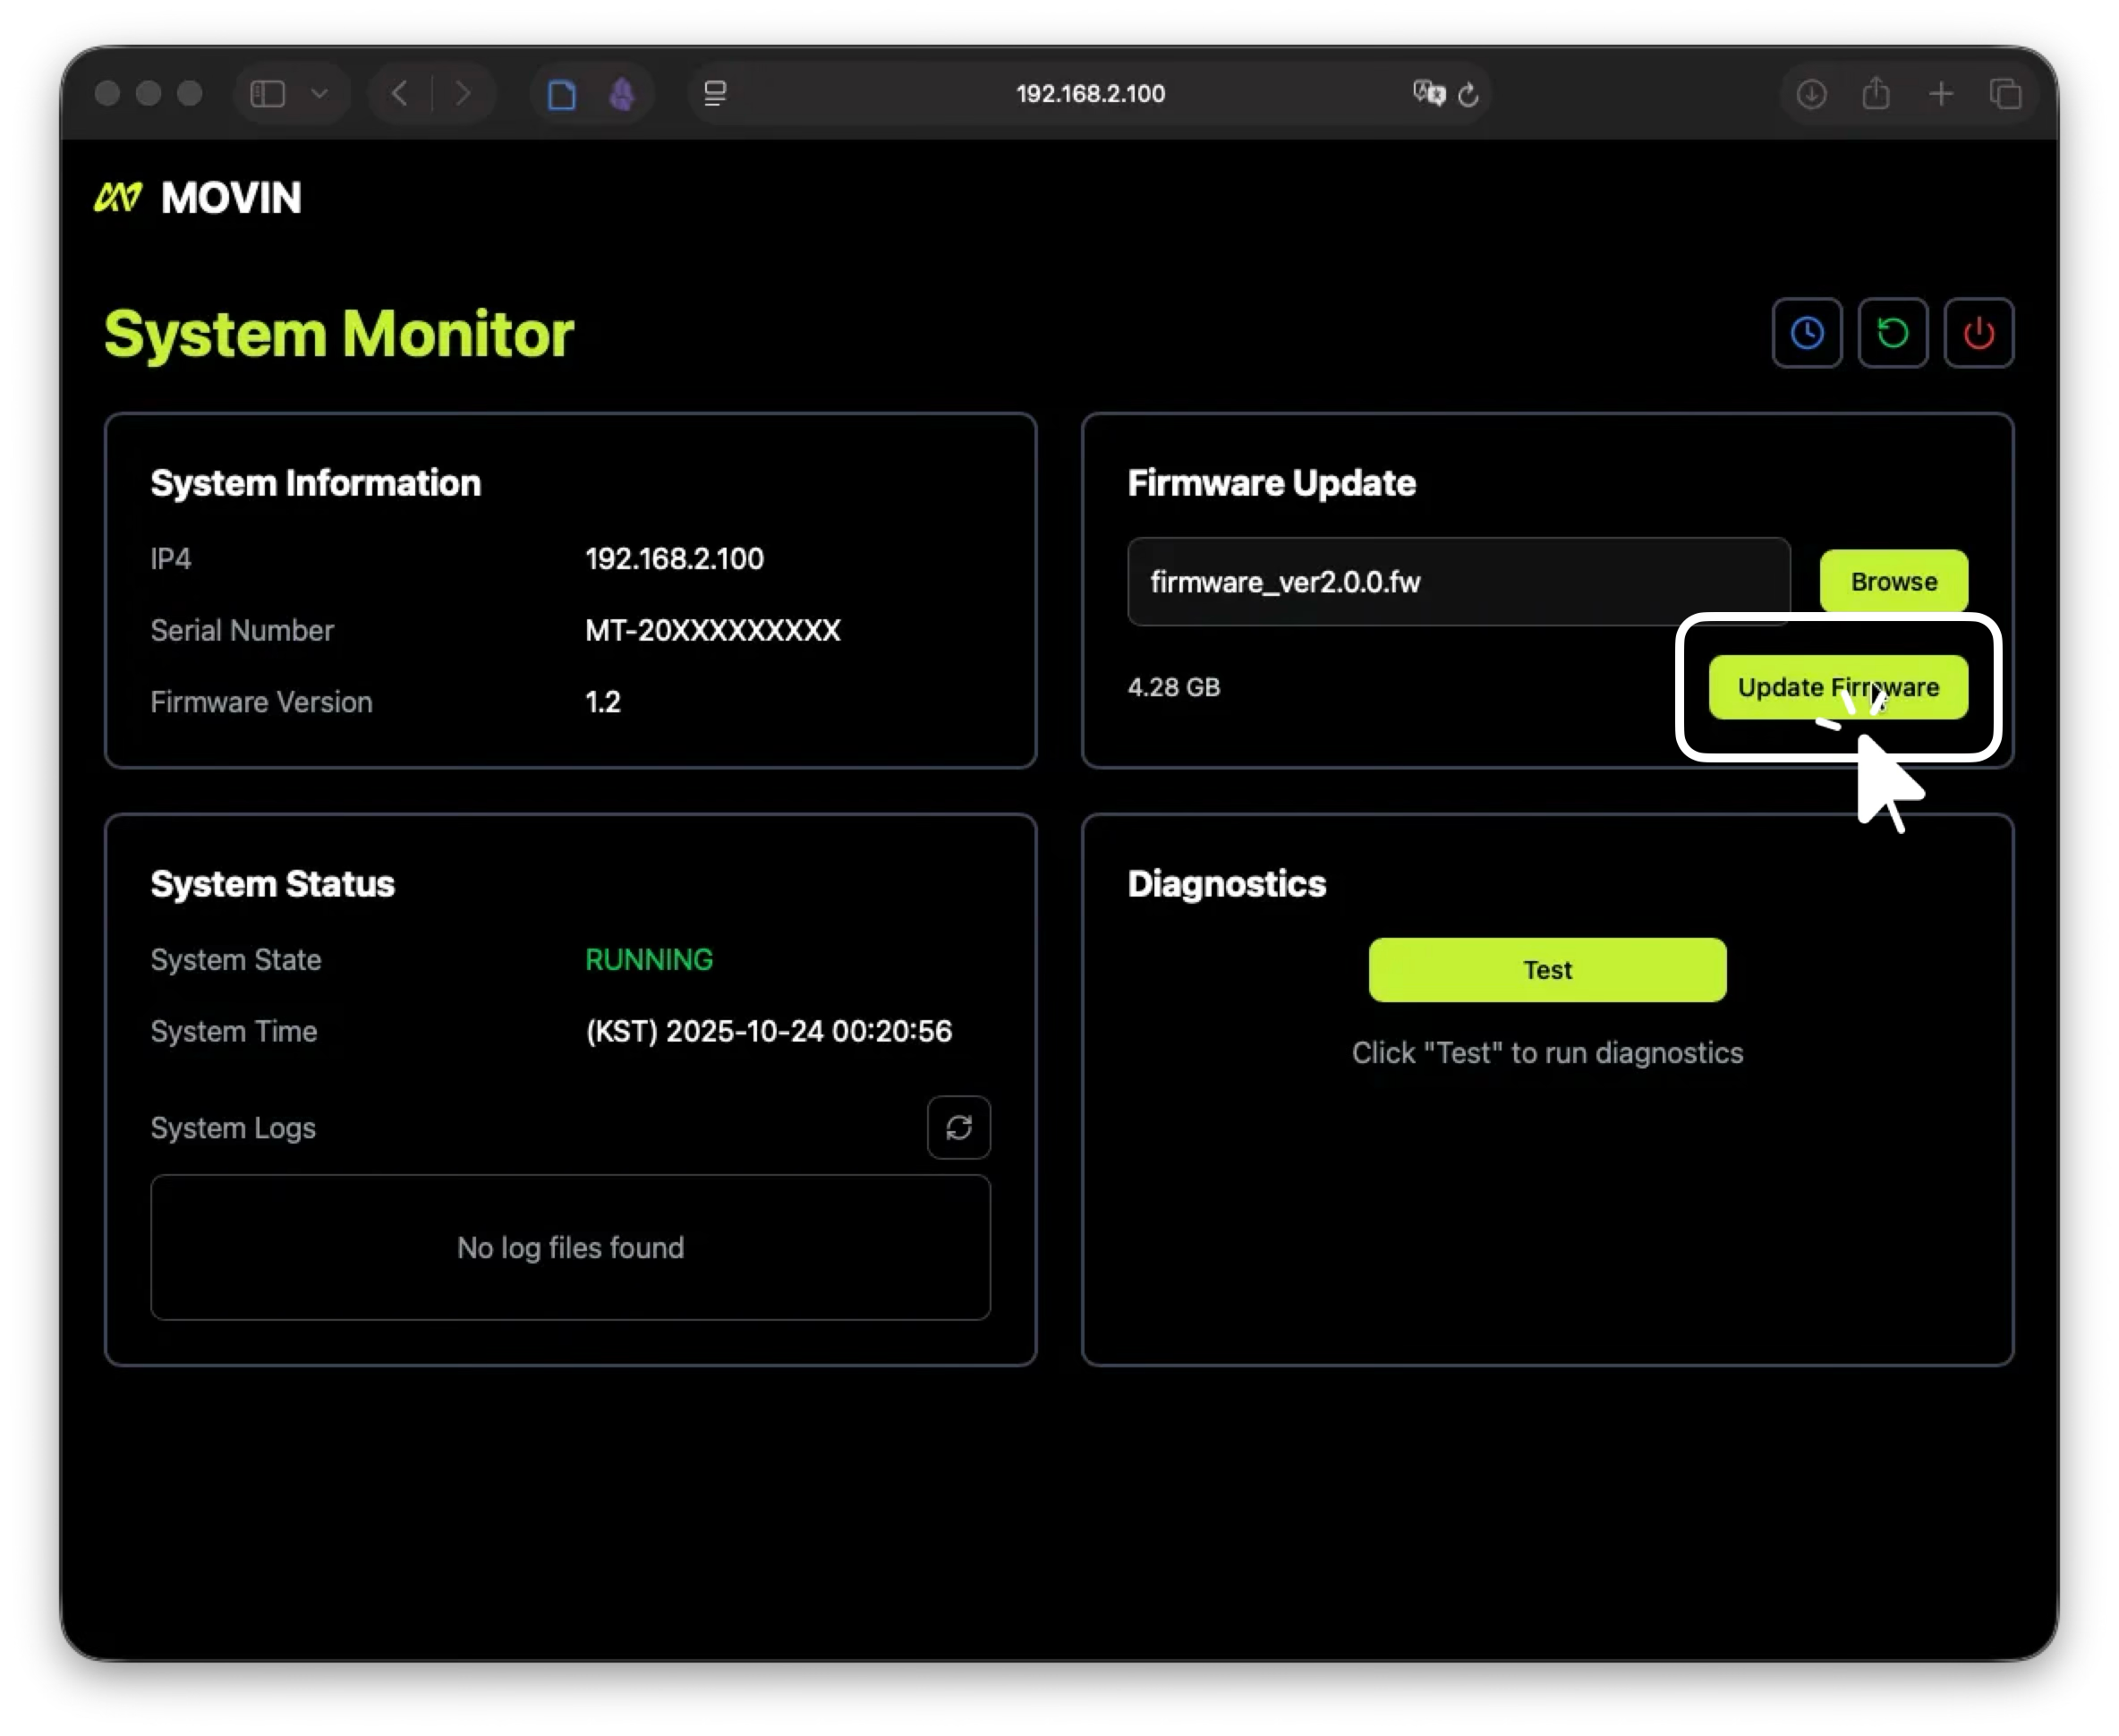
Task: Click the red power shutdown icon
Action: point(1978,333)
